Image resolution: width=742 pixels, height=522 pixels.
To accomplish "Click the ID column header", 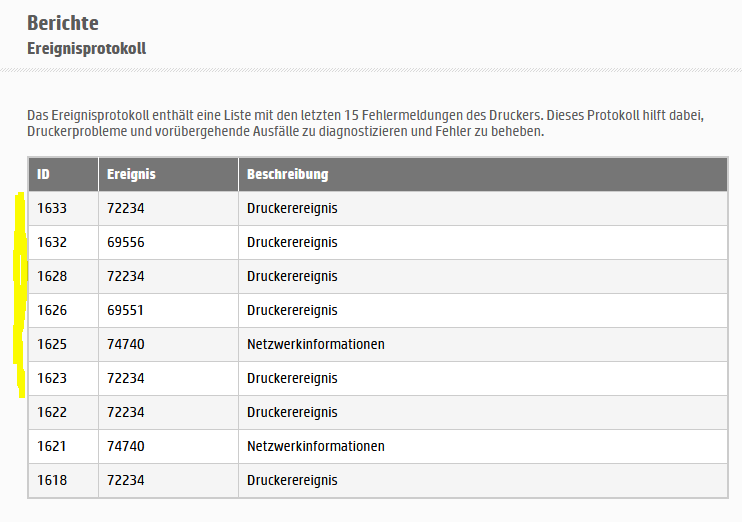I will point(44,175).
